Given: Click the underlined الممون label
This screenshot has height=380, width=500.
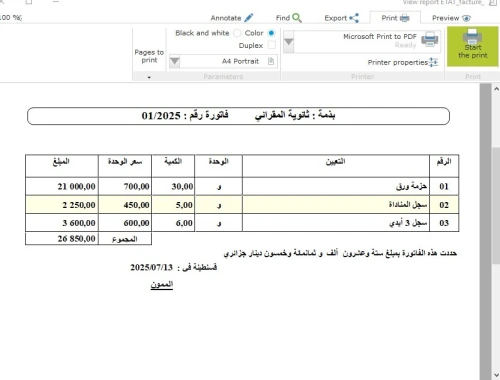Looking at the screenshot, I should (x=162, y=285).
